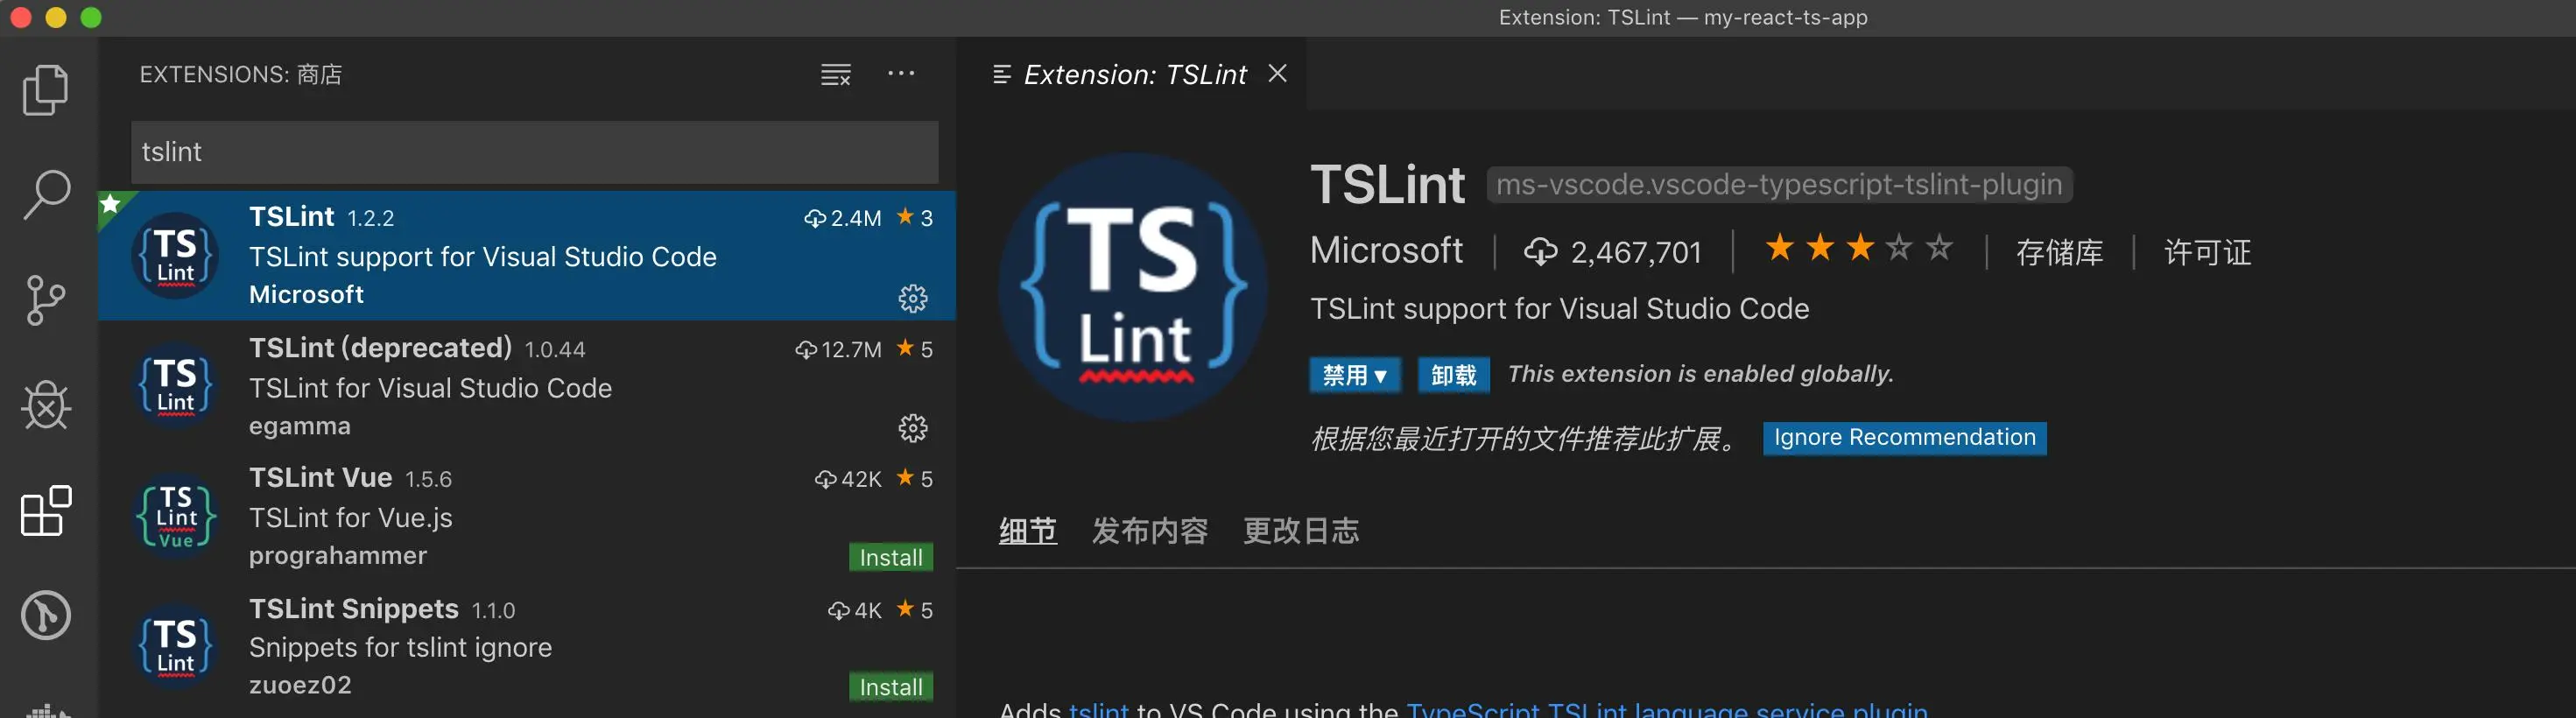Image resolution: width=2576 pixels, height=718 pixels.
Task: Switch to the 发布内容 contributions tab
Action: point(1149,530)
